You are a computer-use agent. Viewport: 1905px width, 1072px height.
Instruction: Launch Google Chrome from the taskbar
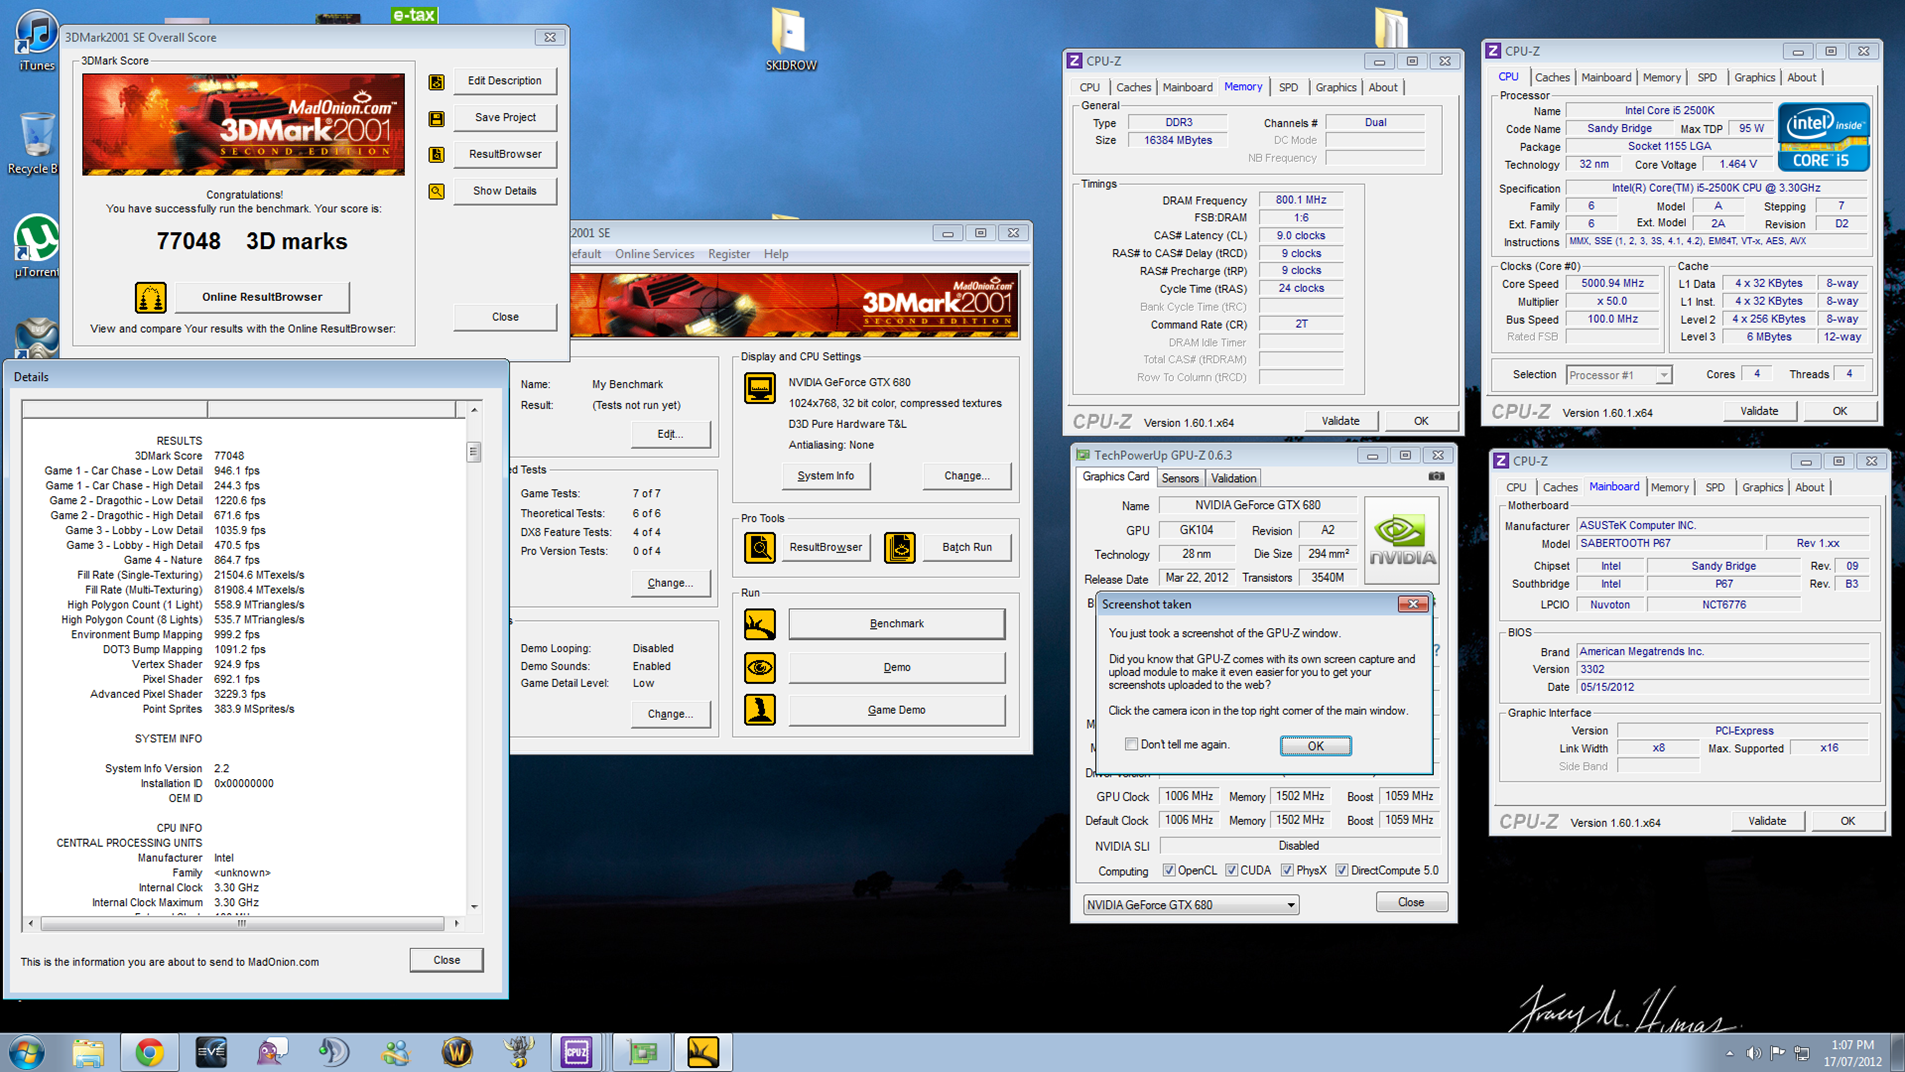pos(150,1052)
